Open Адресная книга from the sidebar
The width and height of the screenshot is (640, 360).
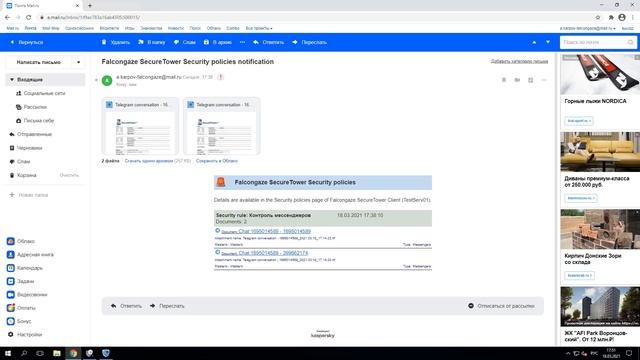[x=30, y=255]
